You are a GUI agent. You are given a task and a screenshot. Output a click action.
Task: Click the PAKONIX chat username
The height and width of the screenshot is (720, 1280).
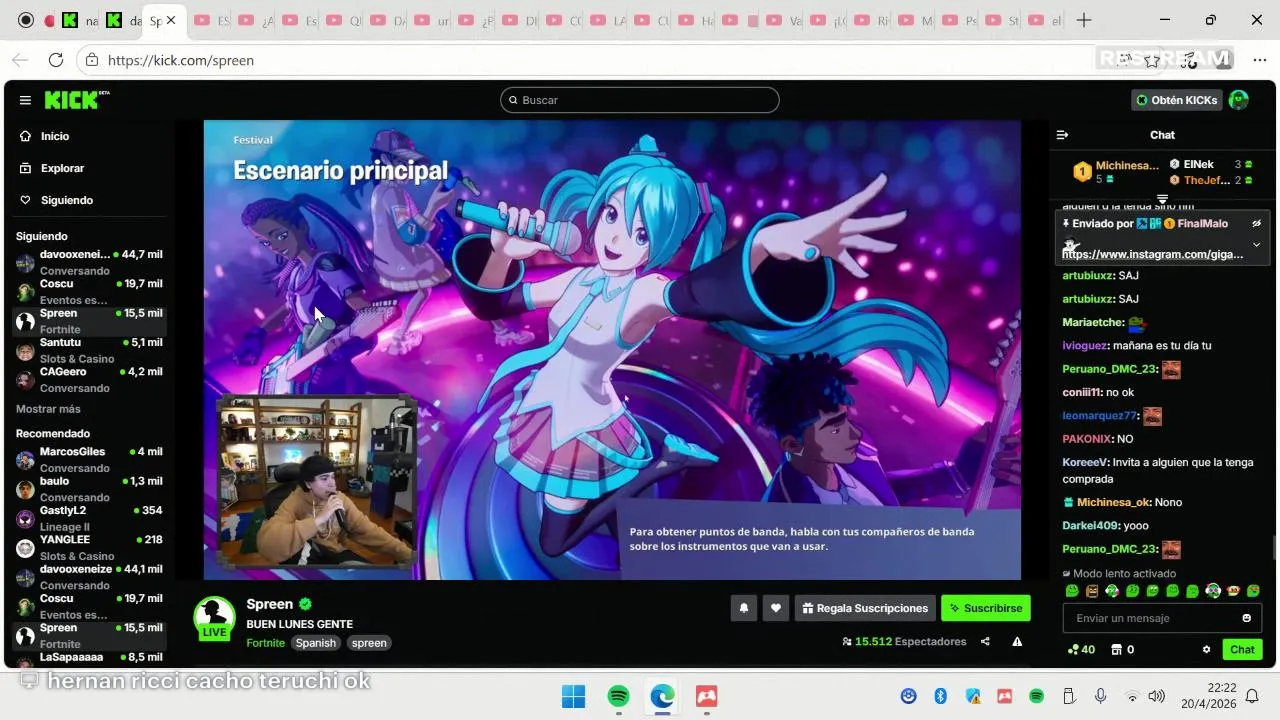pos(1087,439)
